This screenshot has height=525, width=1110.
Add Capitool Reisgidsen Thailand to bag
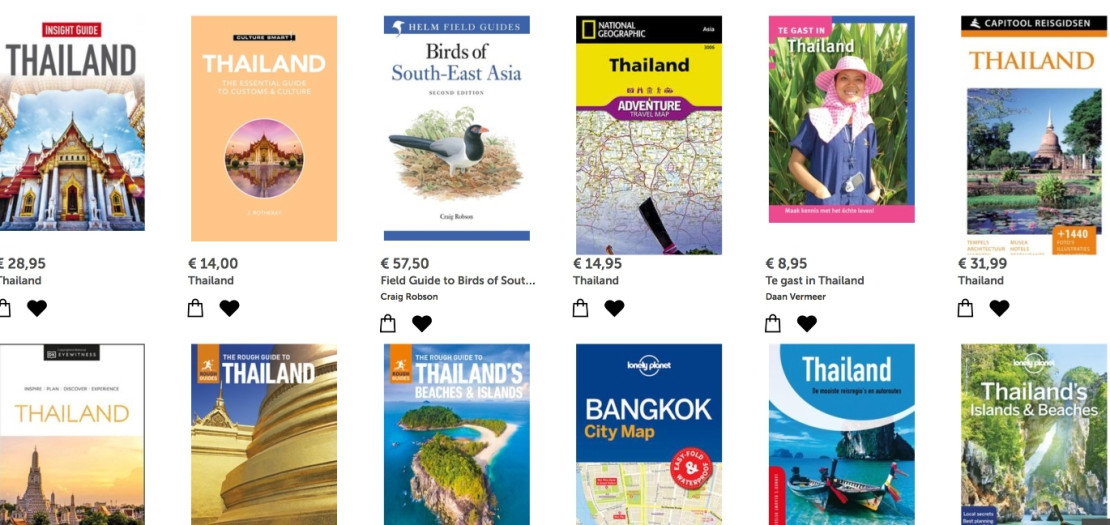coord(966,308)
